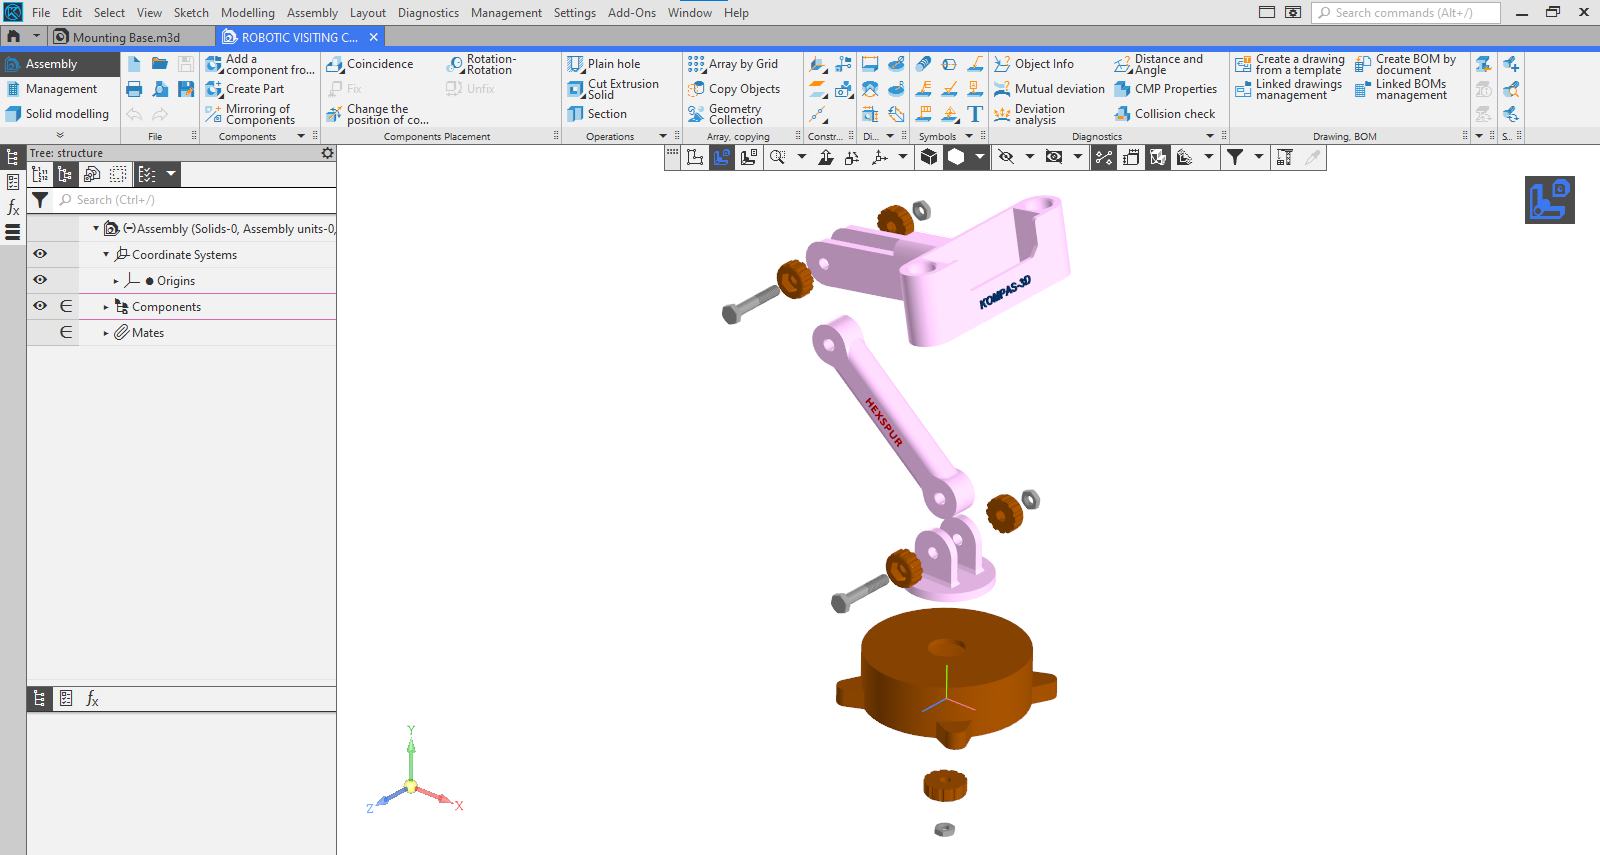Open the Operations group dropdown arrow
Screen dimensions: 1600x855
[x=662, y=136]
